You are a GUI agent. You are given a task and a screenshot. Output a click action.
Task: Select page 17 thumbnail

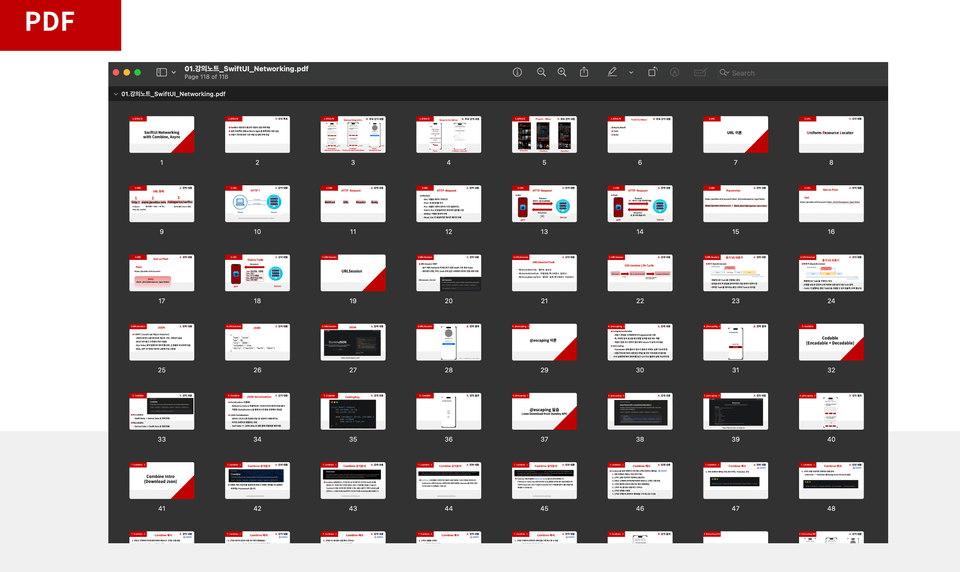162,273
